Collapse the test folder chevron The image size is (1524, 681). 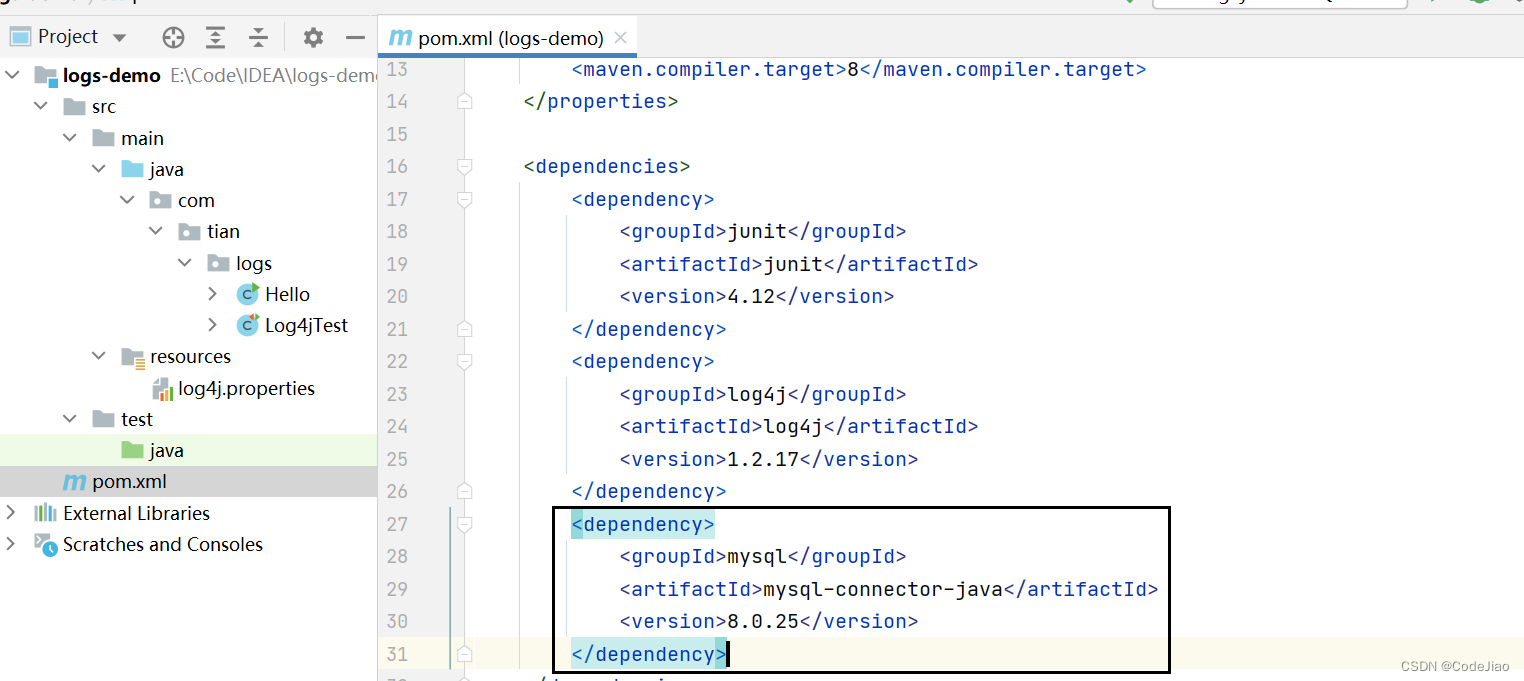point(69,419)
